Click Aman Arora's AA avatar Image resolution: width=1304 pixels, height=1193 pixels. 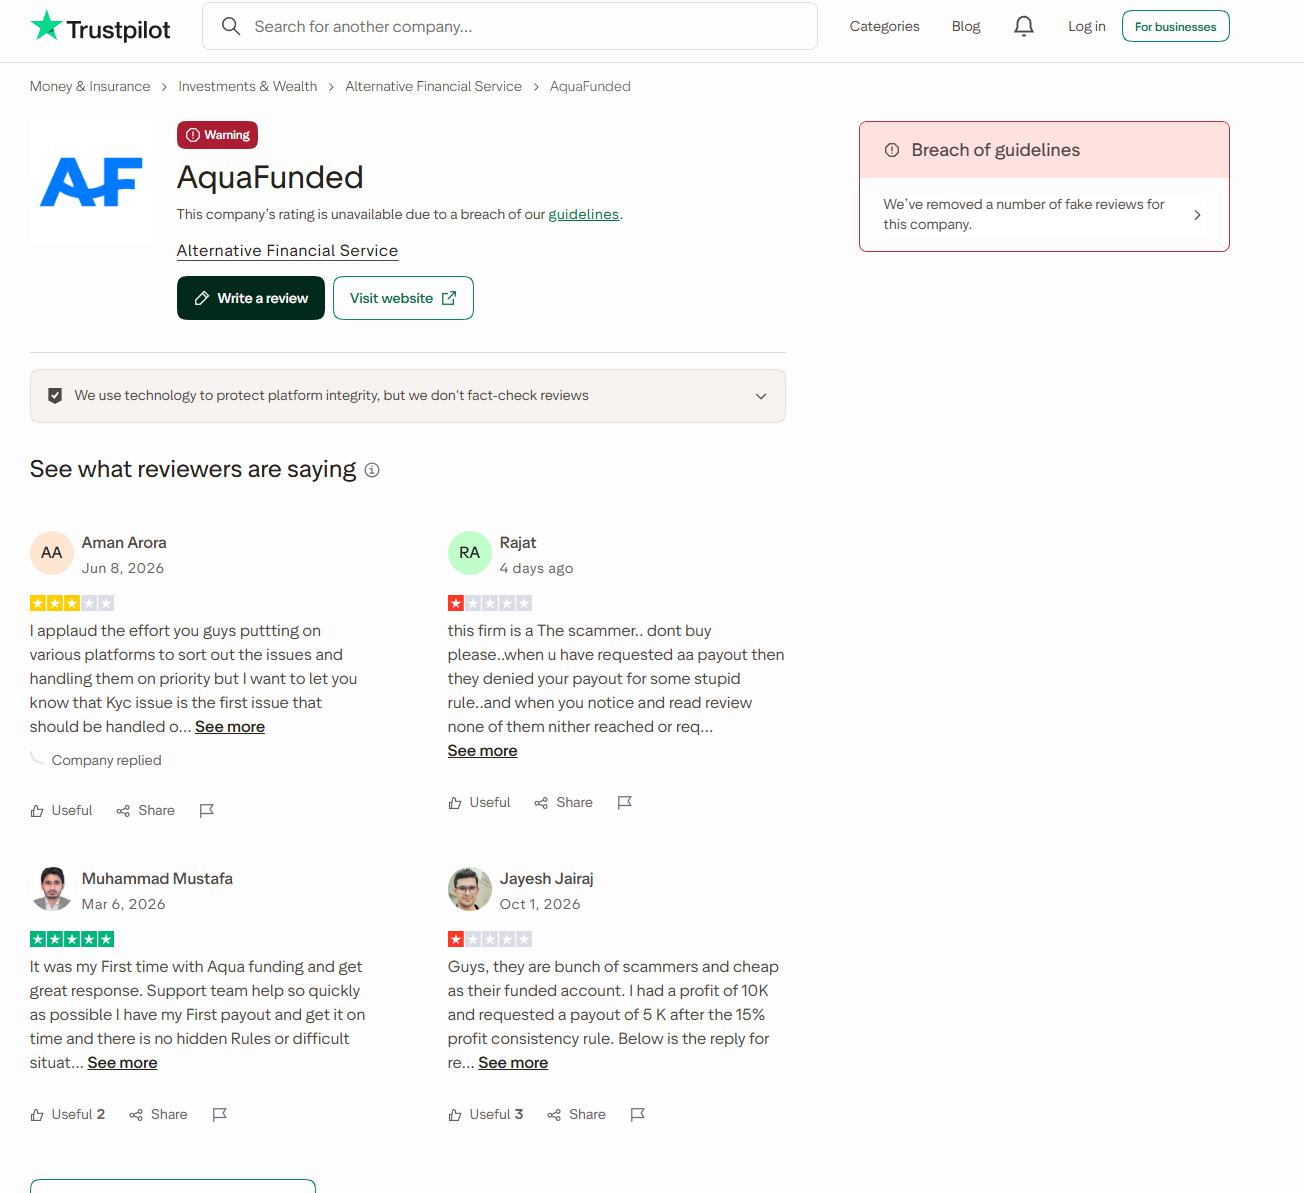52,553
